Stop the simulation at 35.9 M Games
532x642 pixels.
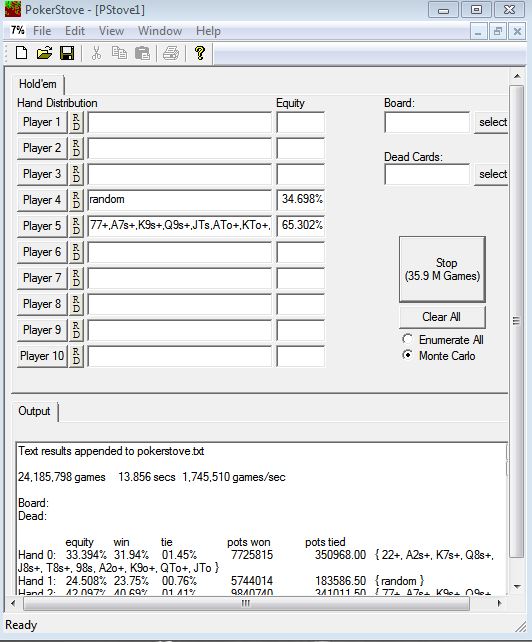442,269
